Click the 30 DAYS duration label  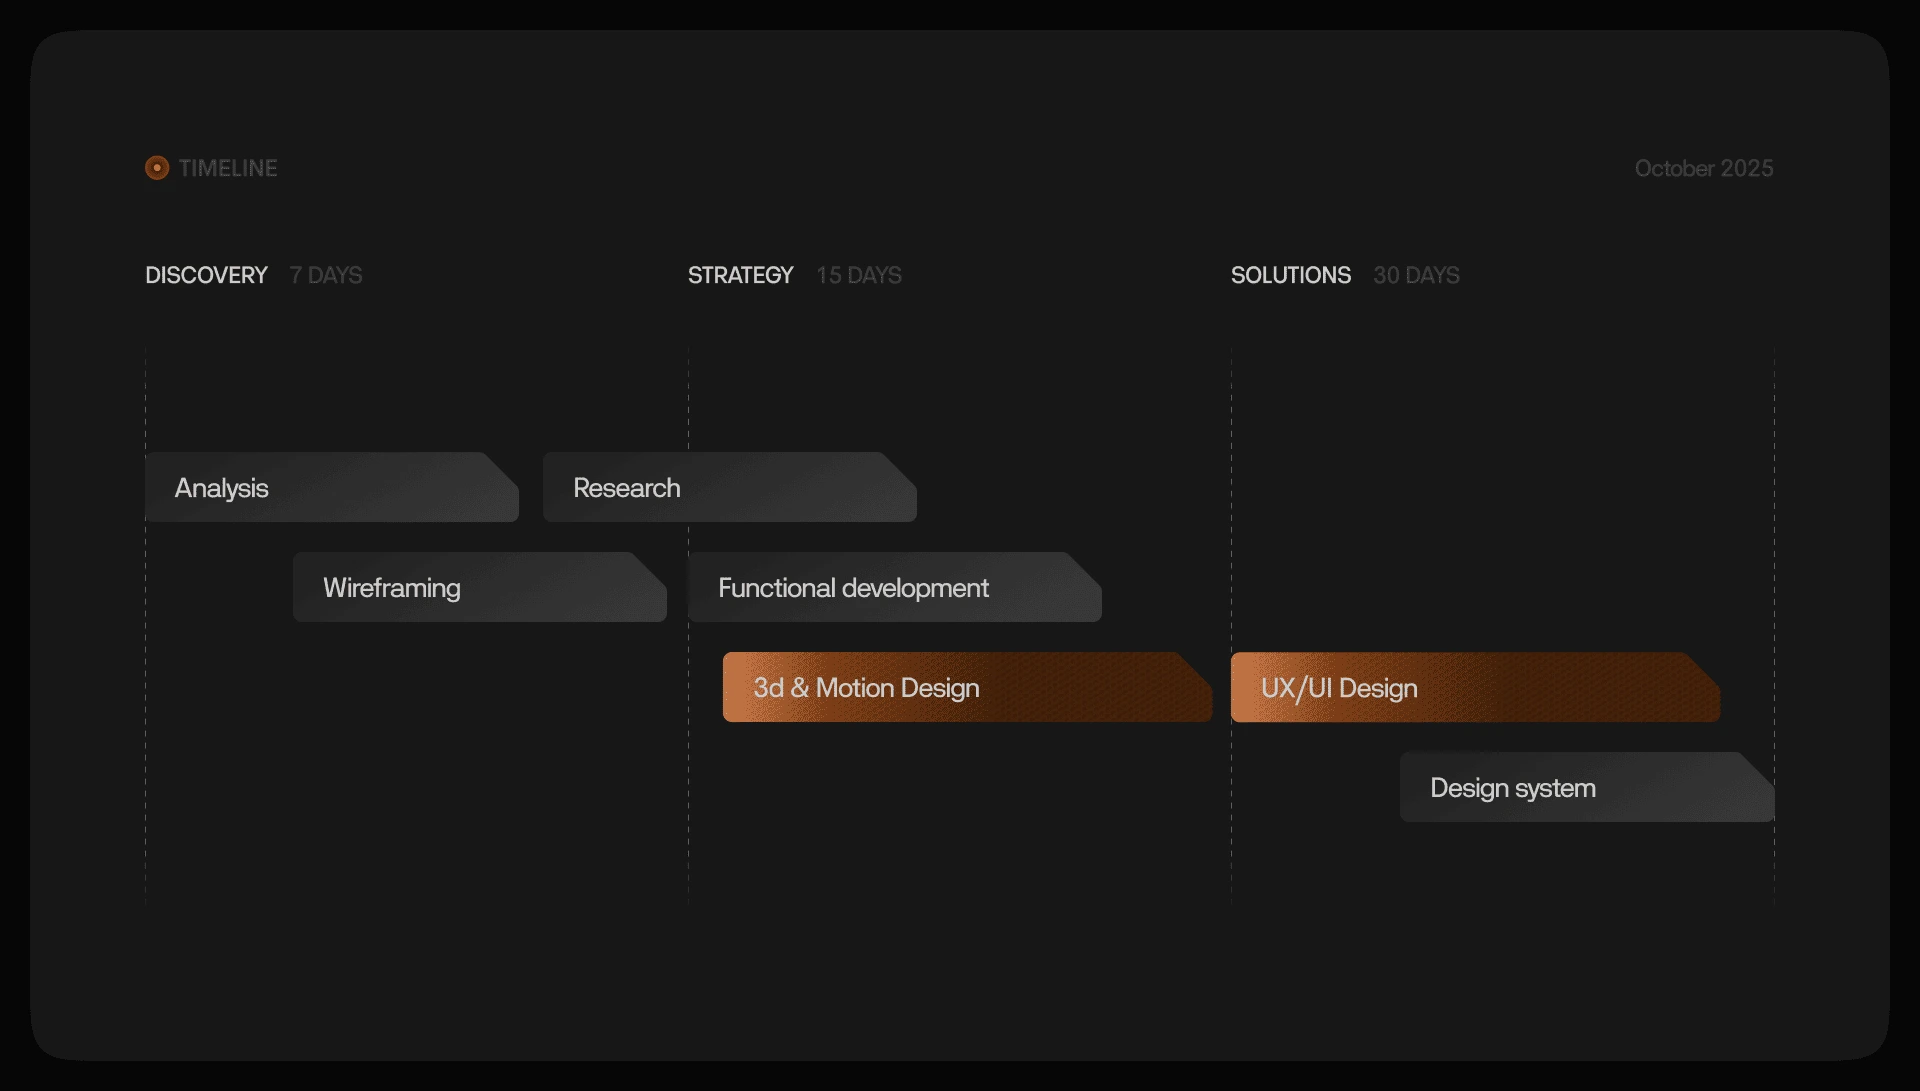click(1416, 275)
